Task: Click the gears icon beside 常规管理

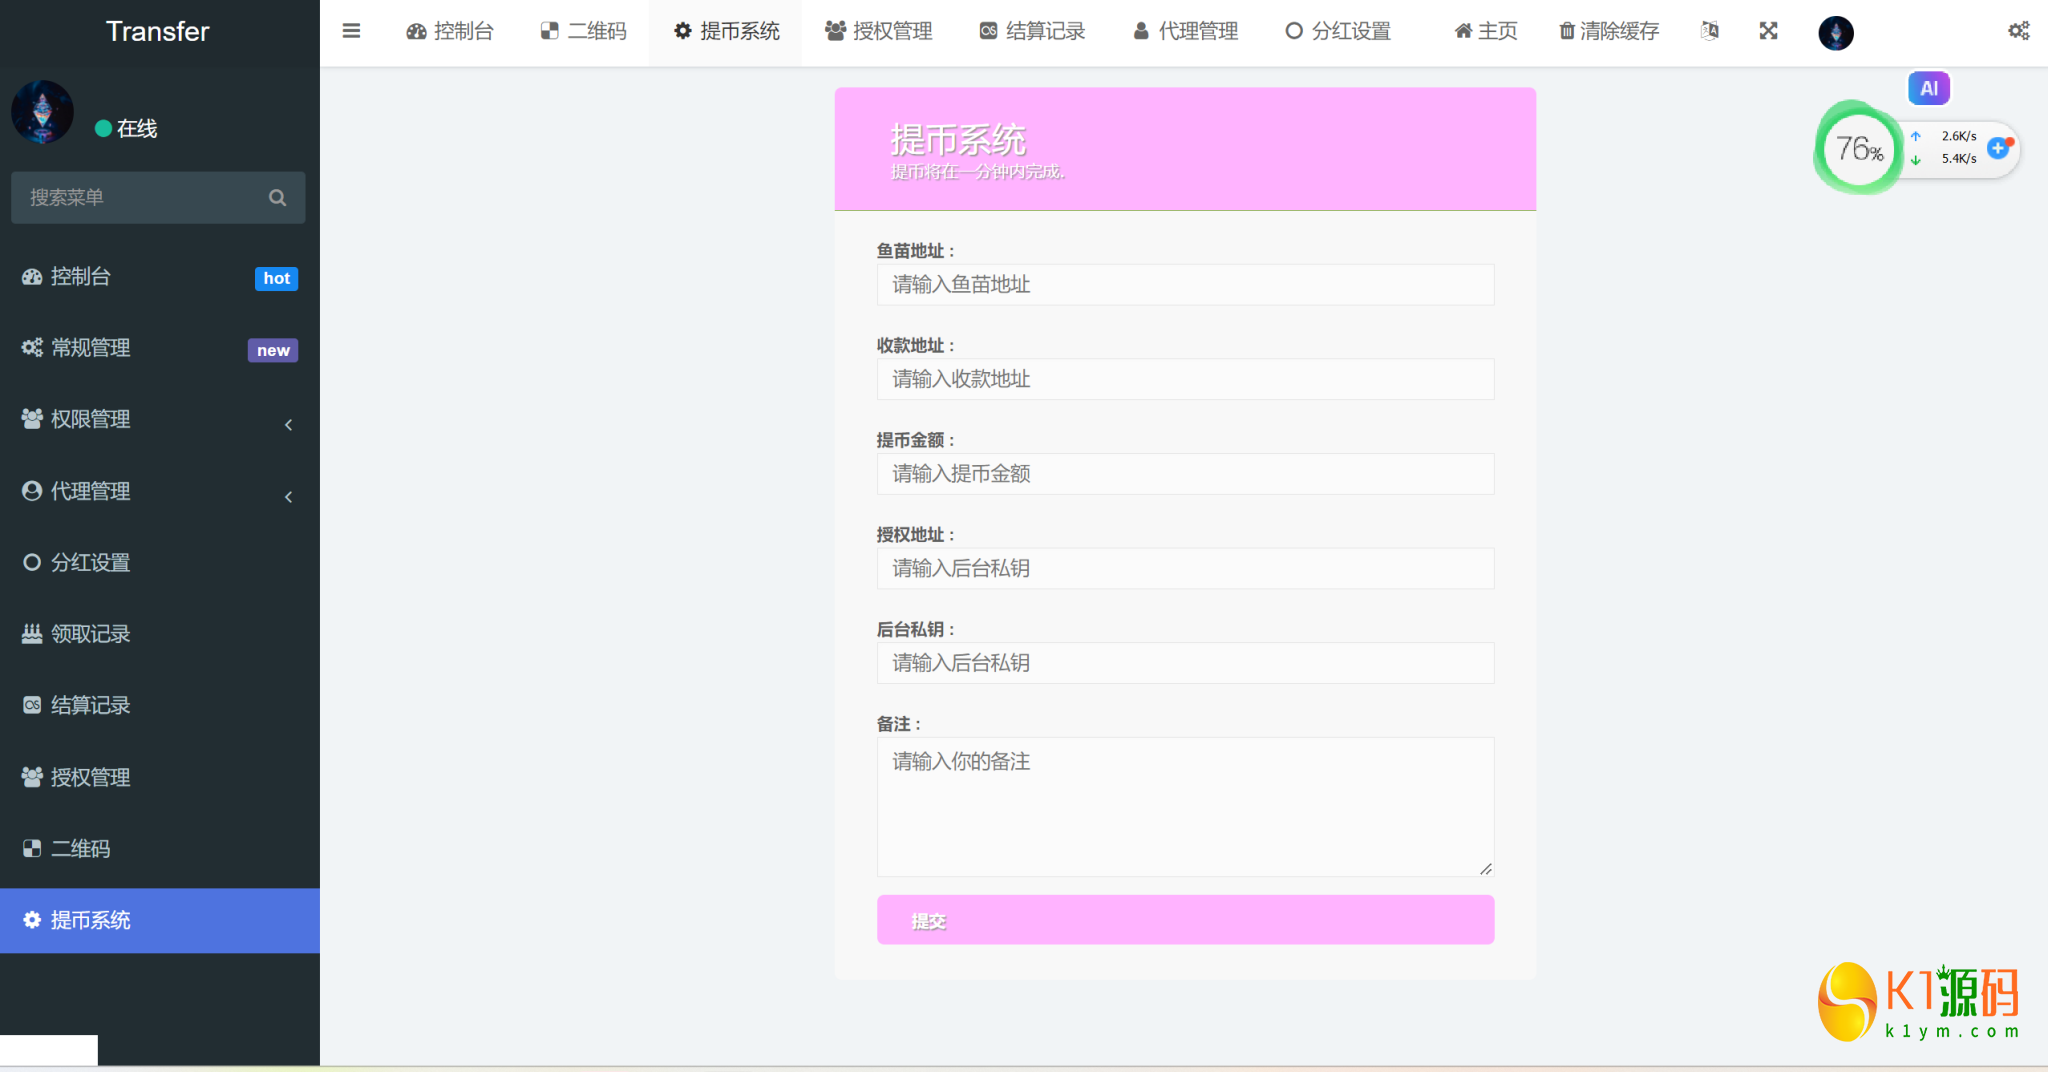Action: (32, 348)
